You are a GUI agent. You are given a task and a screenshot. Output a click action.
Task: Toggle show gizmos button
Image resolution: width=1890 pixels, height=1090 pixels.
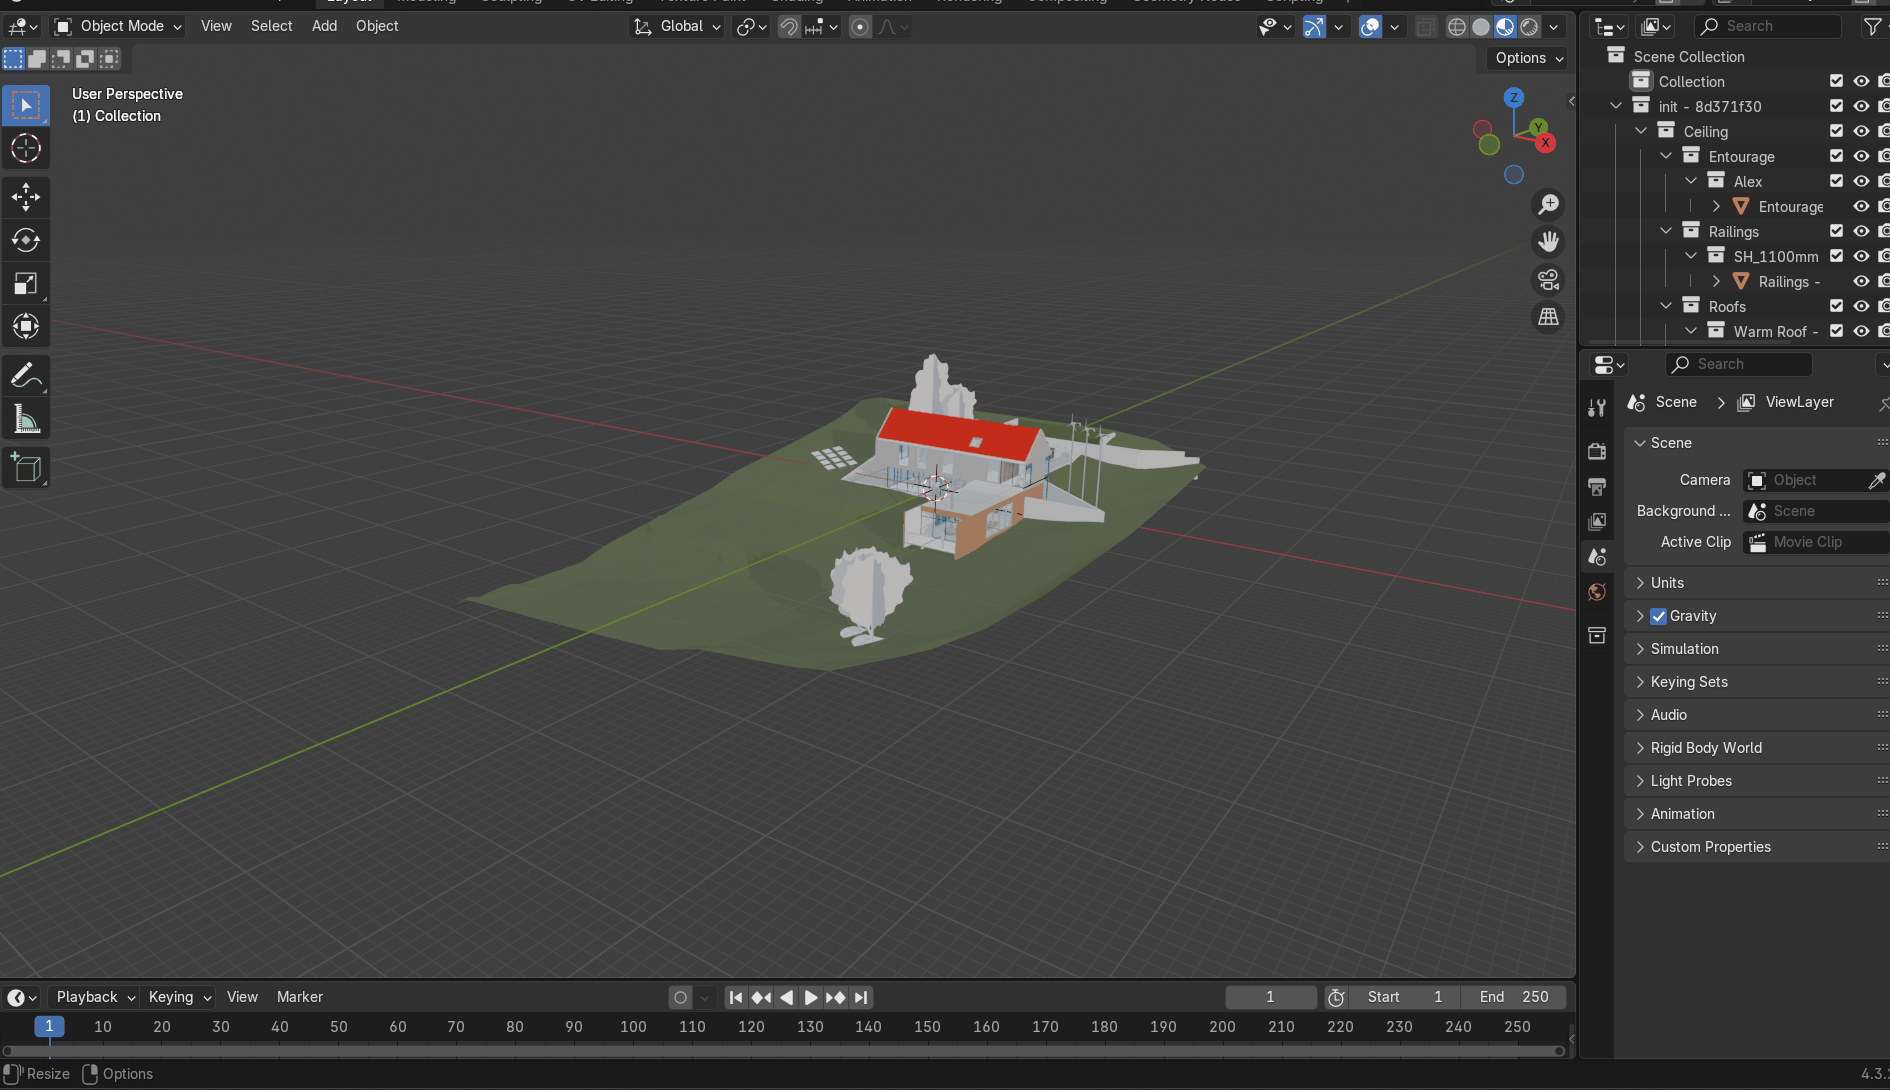[1314, 27]
